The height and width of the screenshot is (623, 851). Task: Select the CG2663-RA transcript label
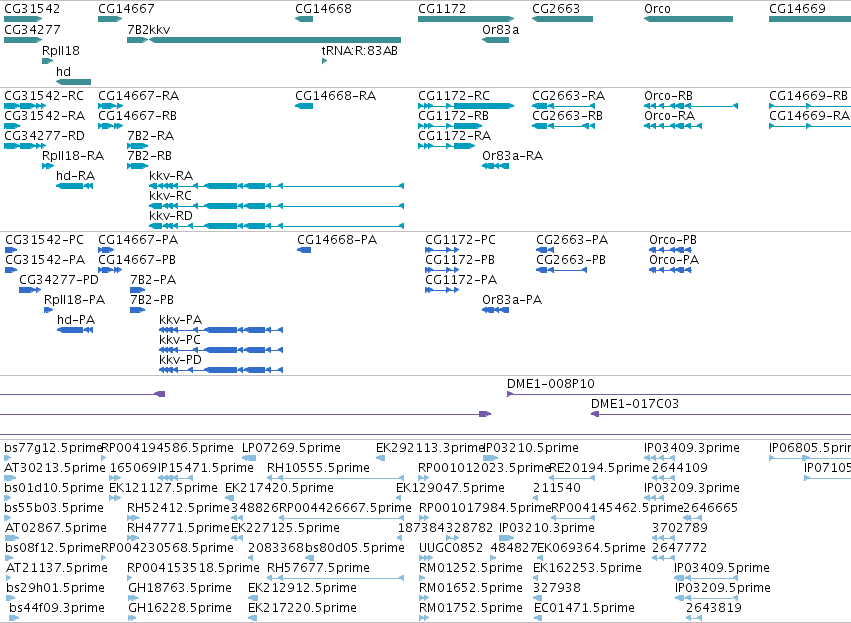[568, 96]
